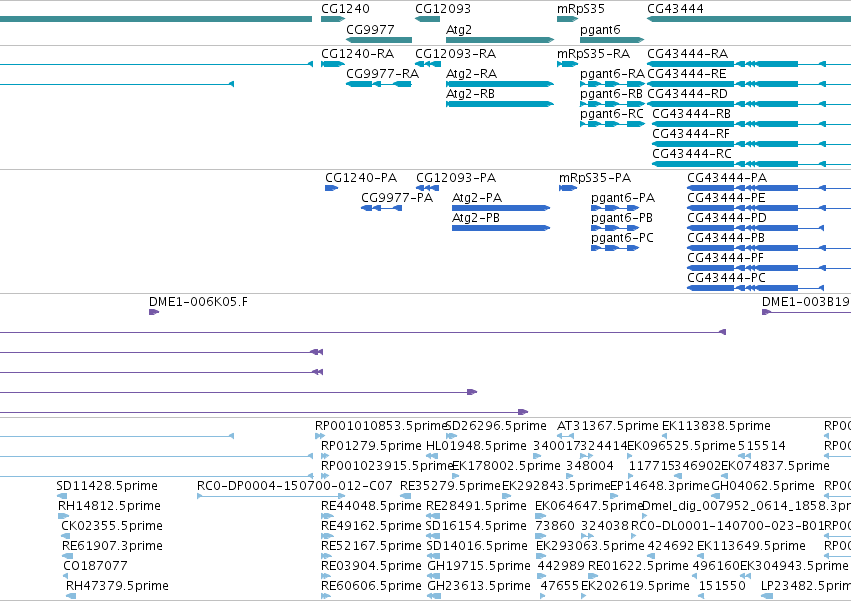Click EST GH23613.5prime
851x601 pixels.
[479, 587]
